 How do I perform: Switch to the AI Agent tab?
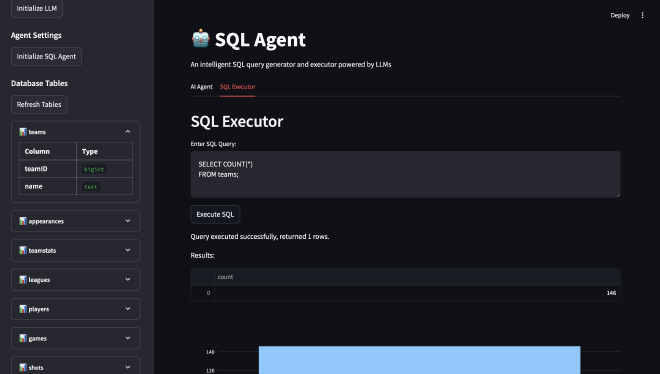202,87
